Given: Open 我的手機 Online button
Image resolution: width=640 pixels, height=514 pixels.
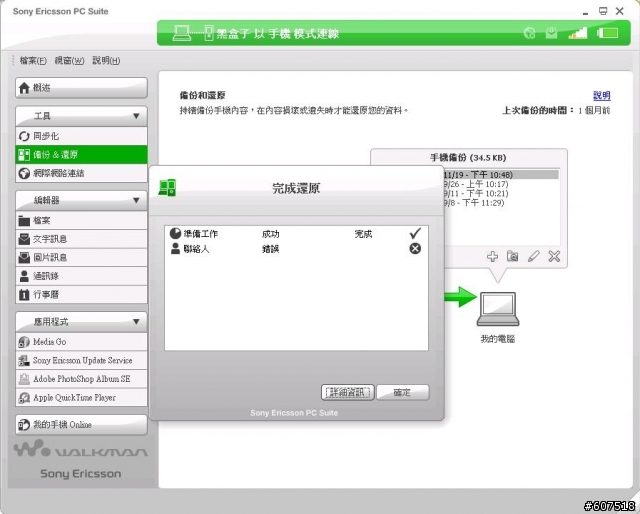Looking at the screenshot, I should click(81, 425).
